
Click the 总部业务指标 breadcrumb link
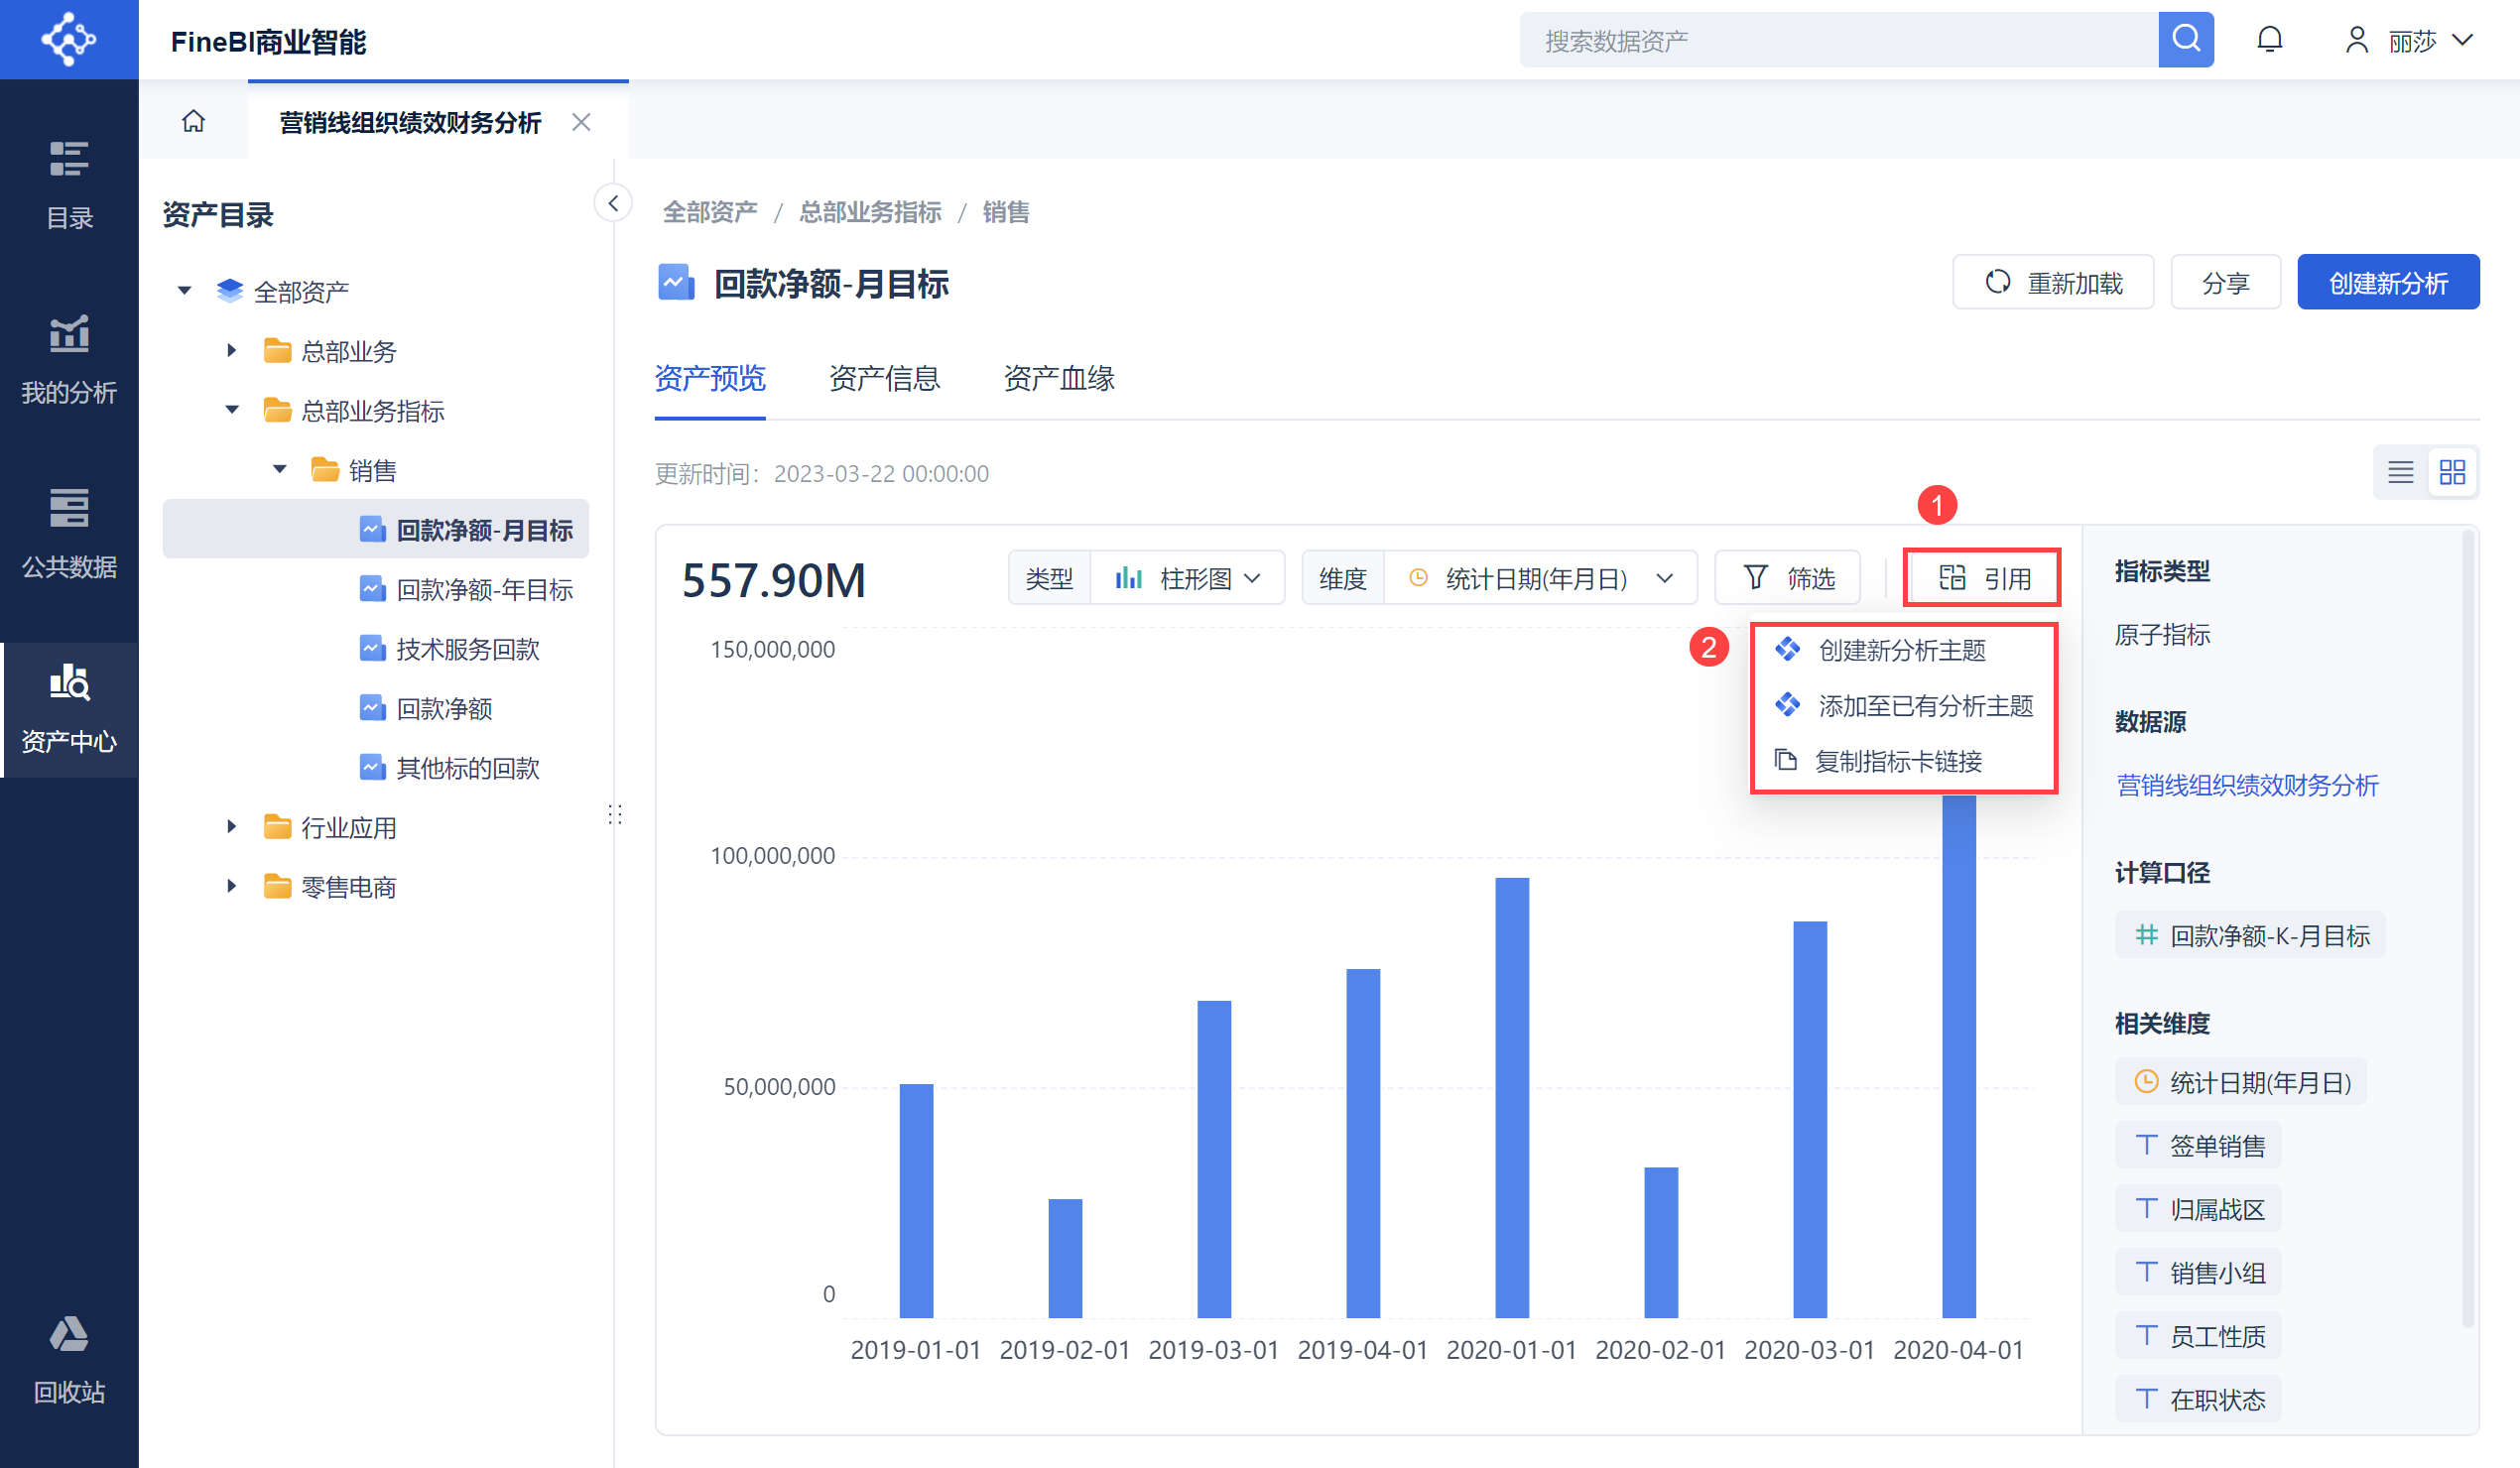tap(870, 212)
